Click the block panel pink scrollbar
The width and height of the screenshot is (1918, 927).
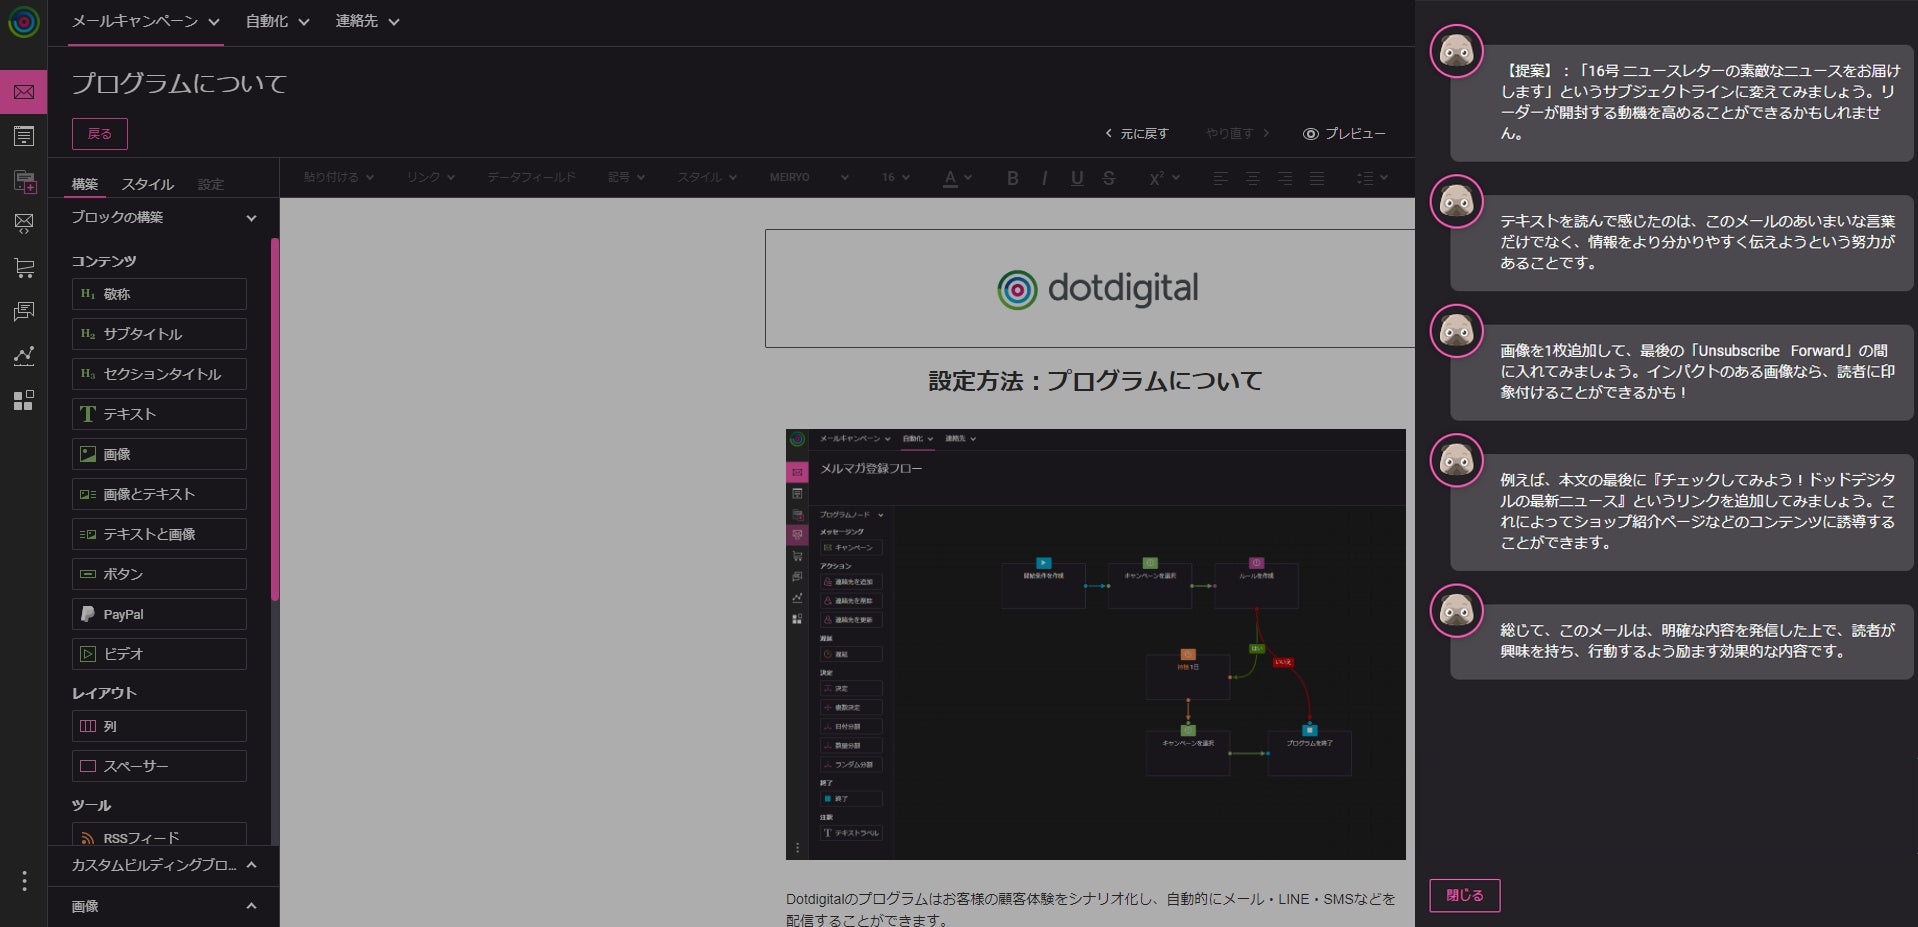[275, 420]
